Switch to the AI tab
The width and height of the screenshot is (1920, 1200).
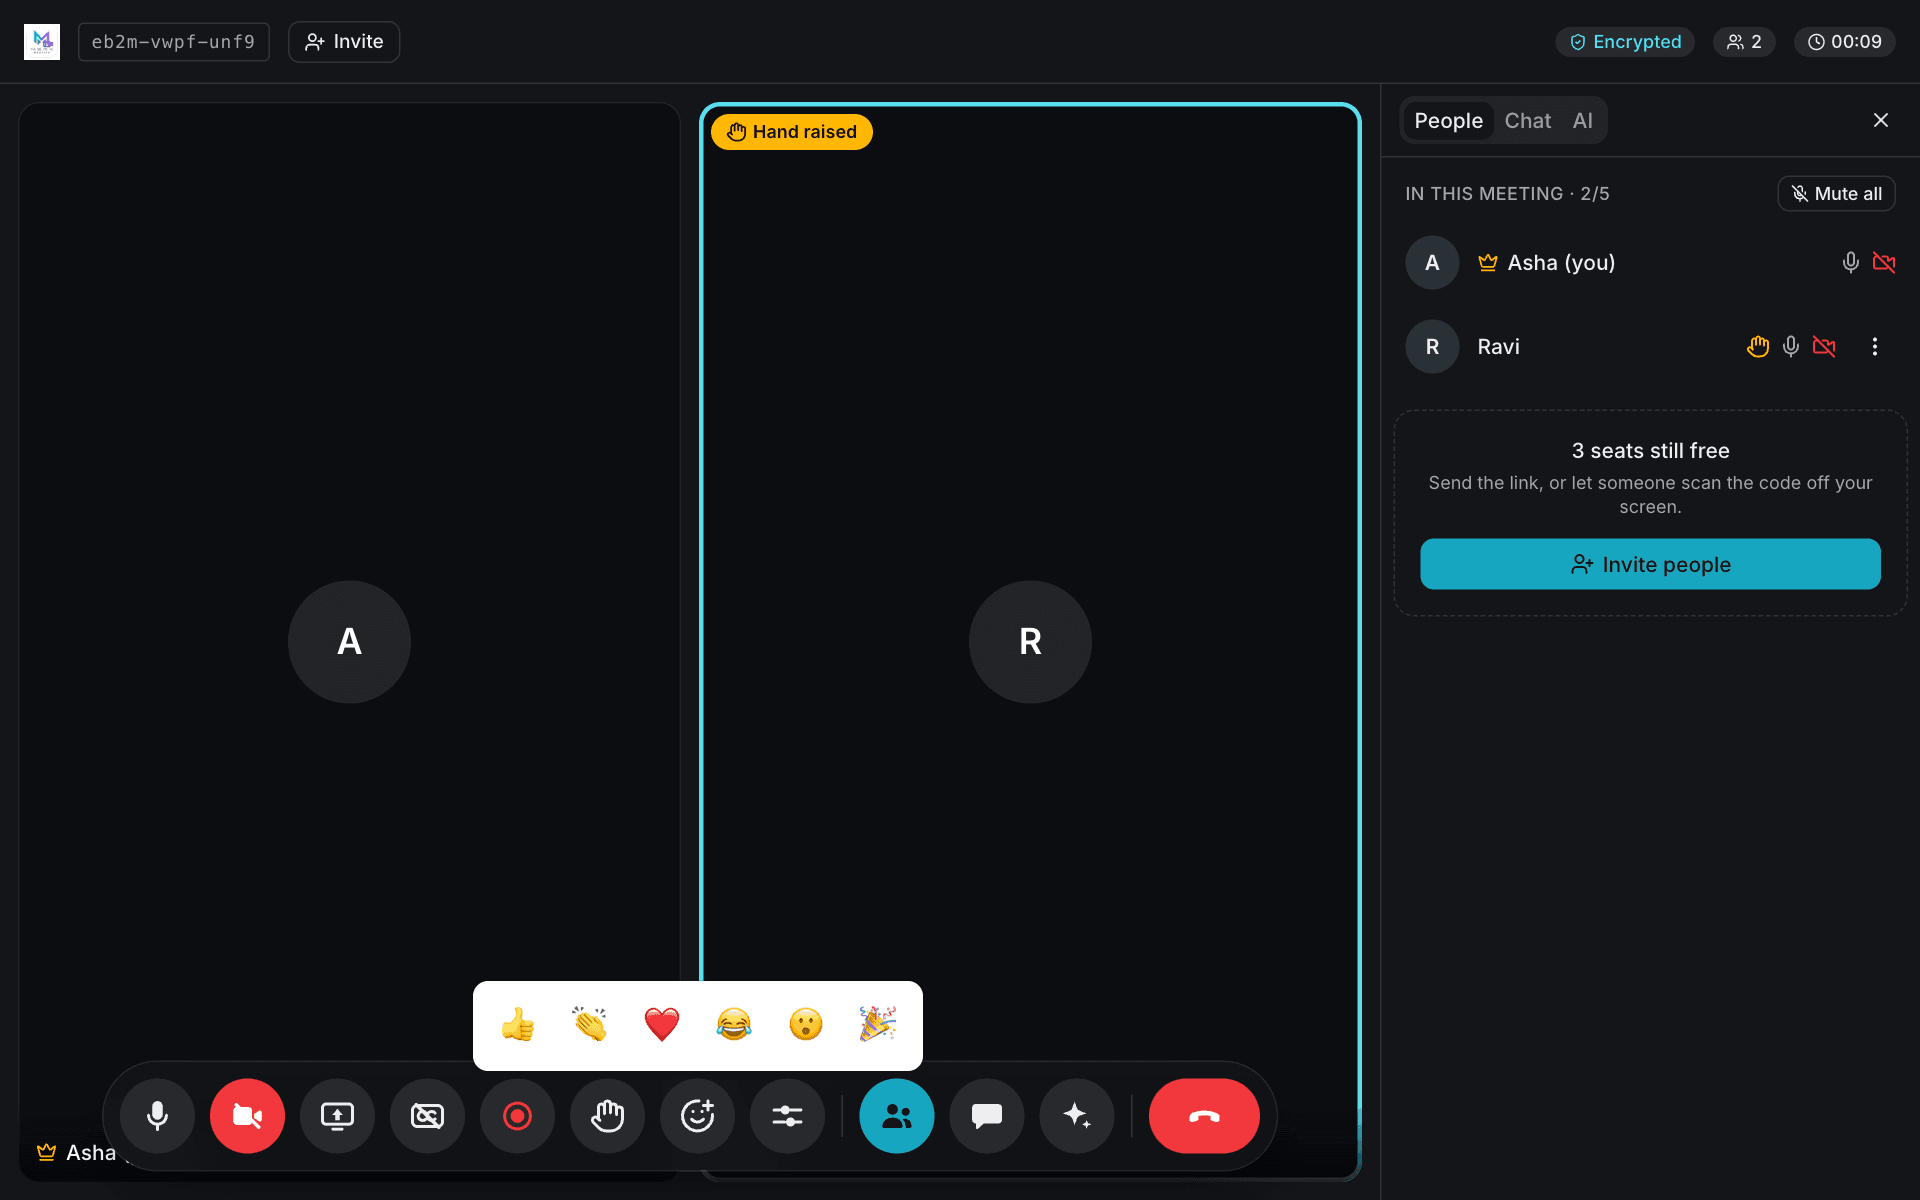pyautogui.click(x=1582, y=121)
